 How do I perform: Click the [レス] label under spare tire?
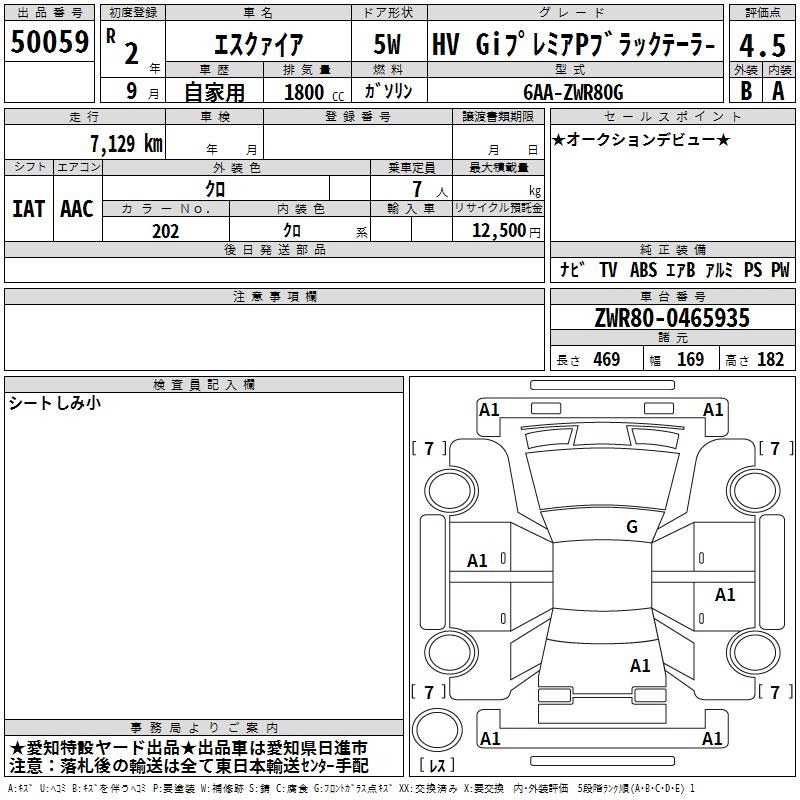[437, 765]
